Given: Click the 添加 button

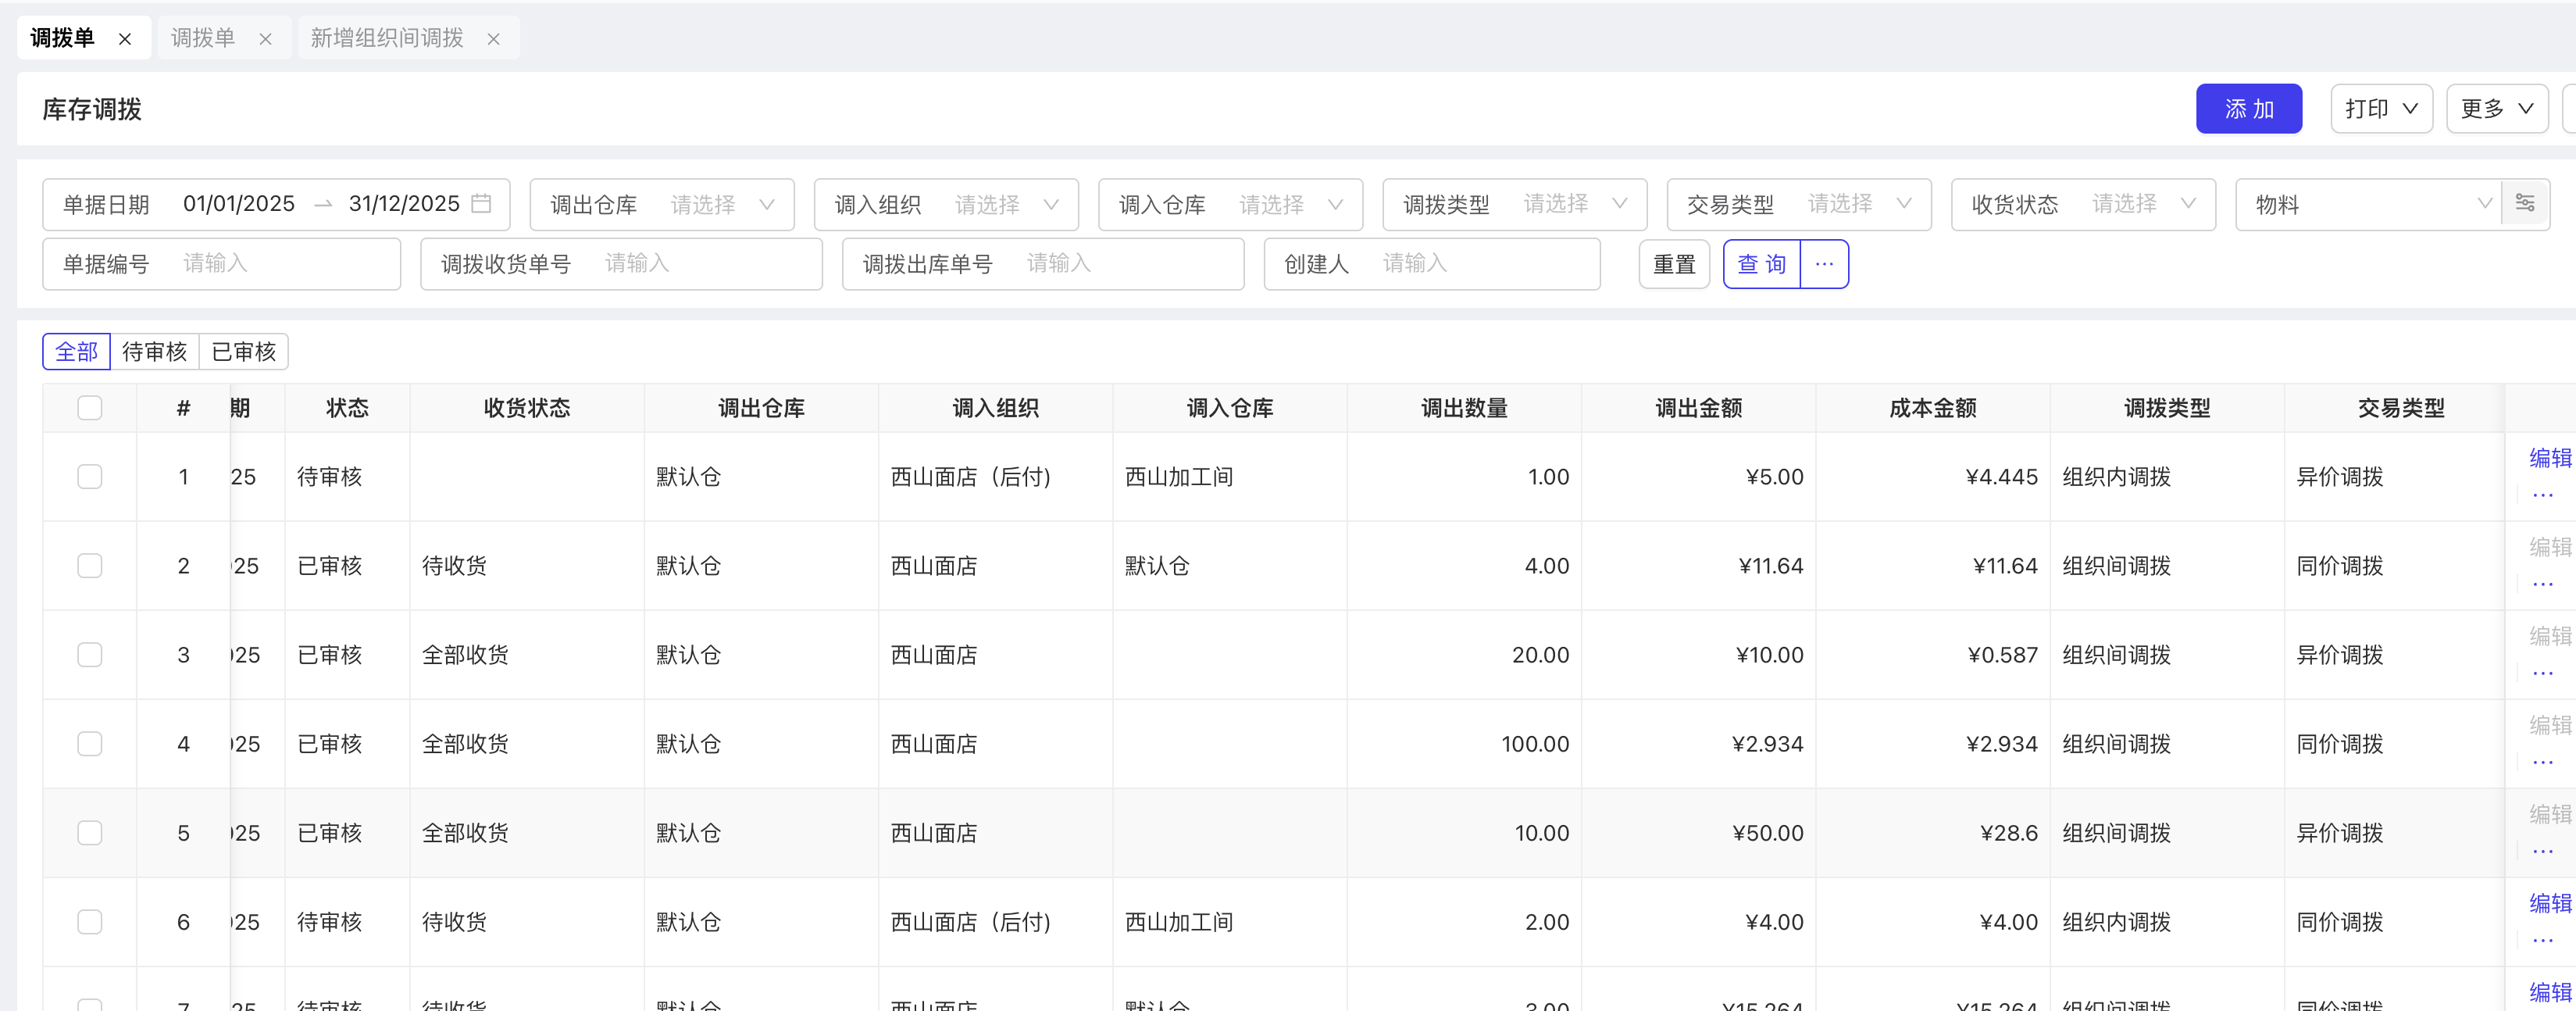Looking at the screenshot, I should pos(2248,109).
